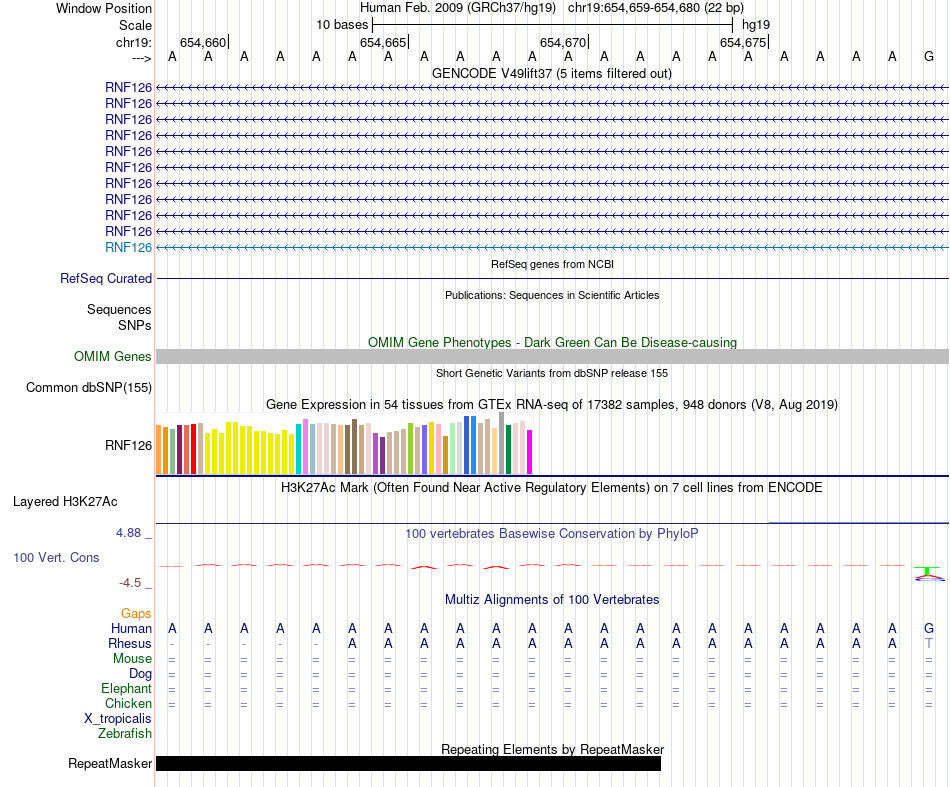Click the chr19: base position label
This screenshot has height=787, width=950.
tap(134, 42)
